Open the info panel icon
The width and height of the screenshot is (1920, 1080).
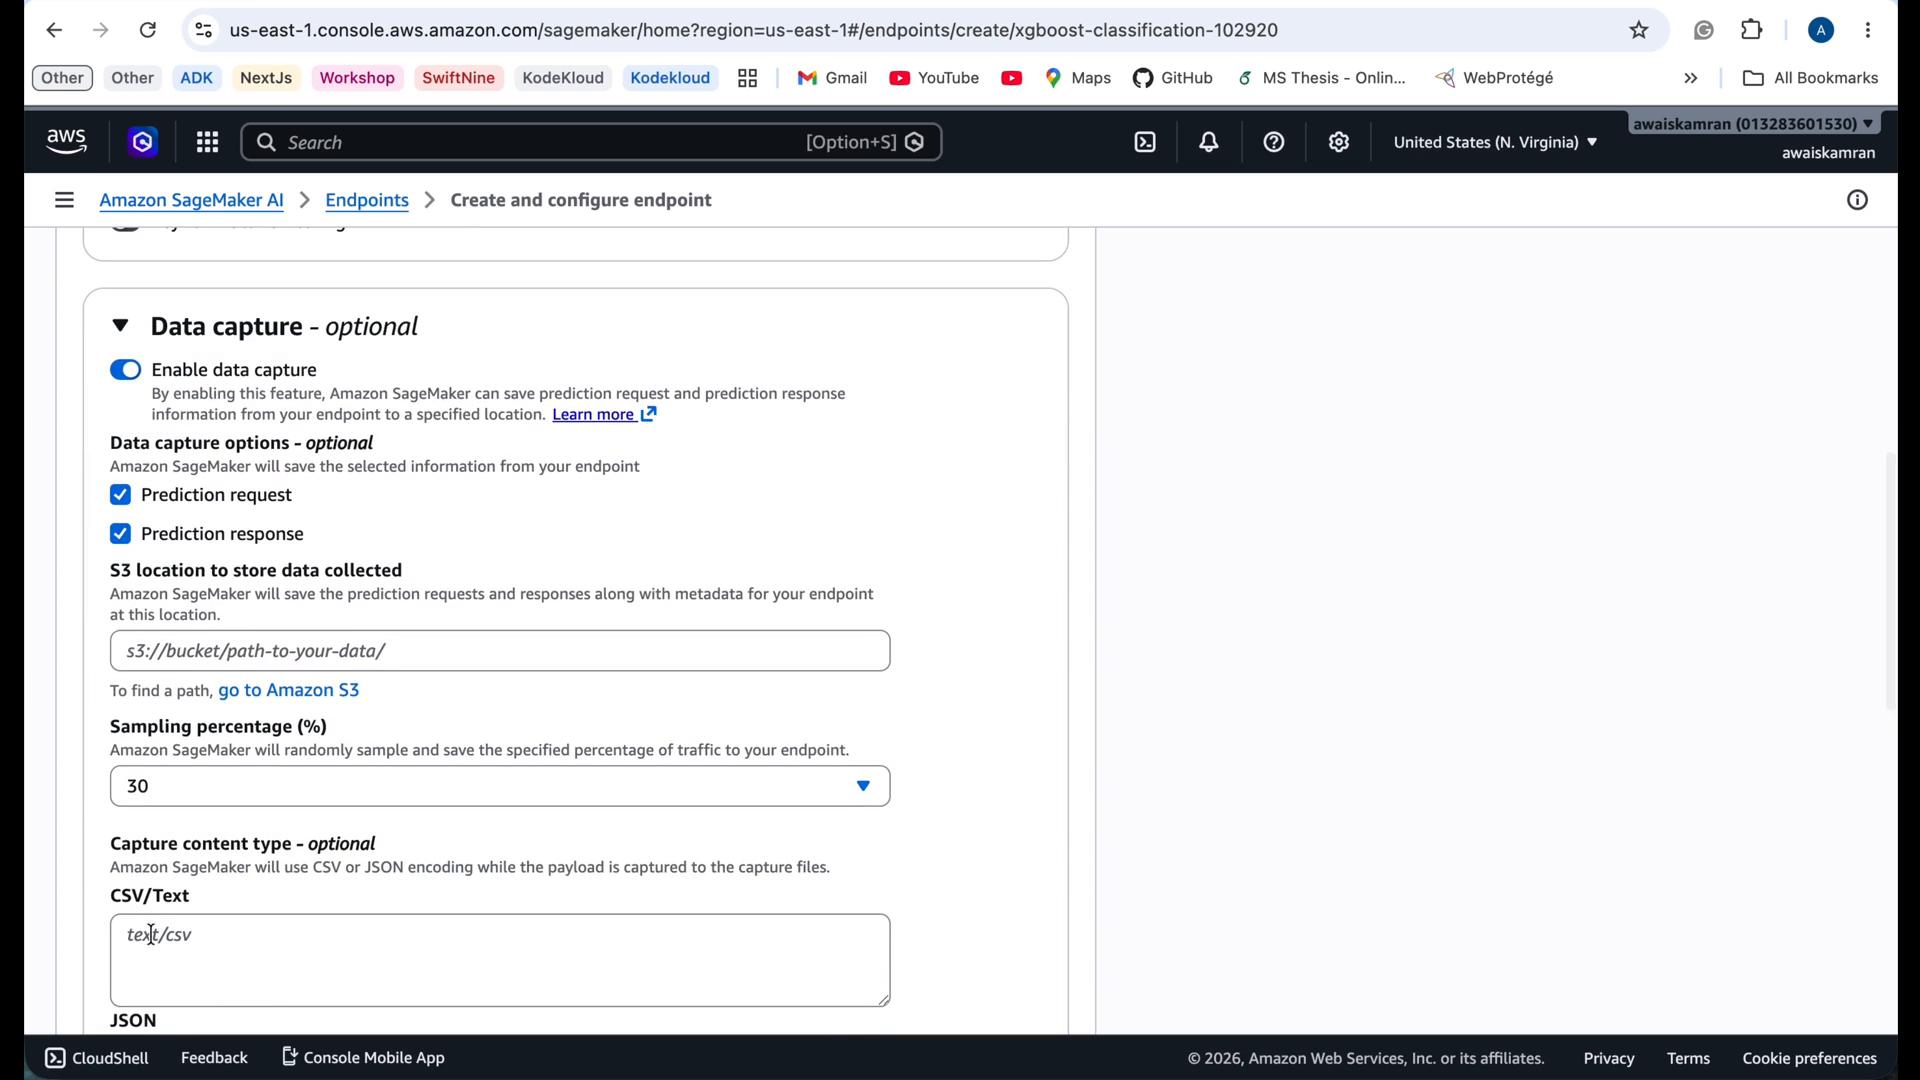1857,200
